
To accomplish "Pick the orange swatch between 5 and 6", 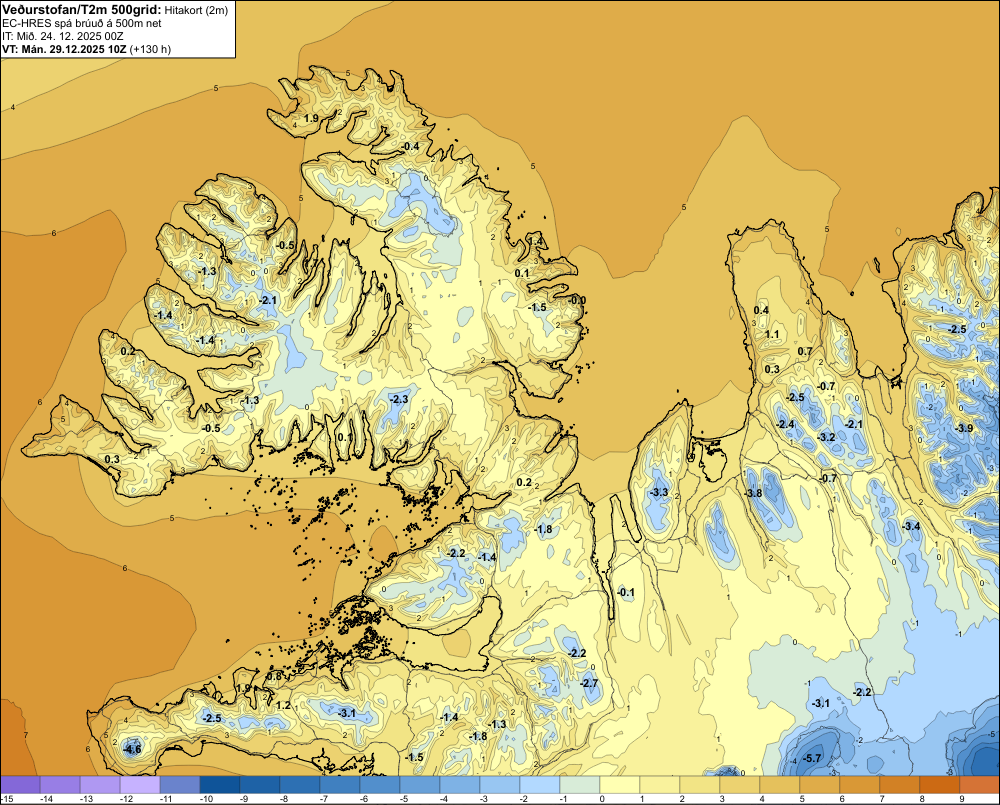I will [820, 784].
